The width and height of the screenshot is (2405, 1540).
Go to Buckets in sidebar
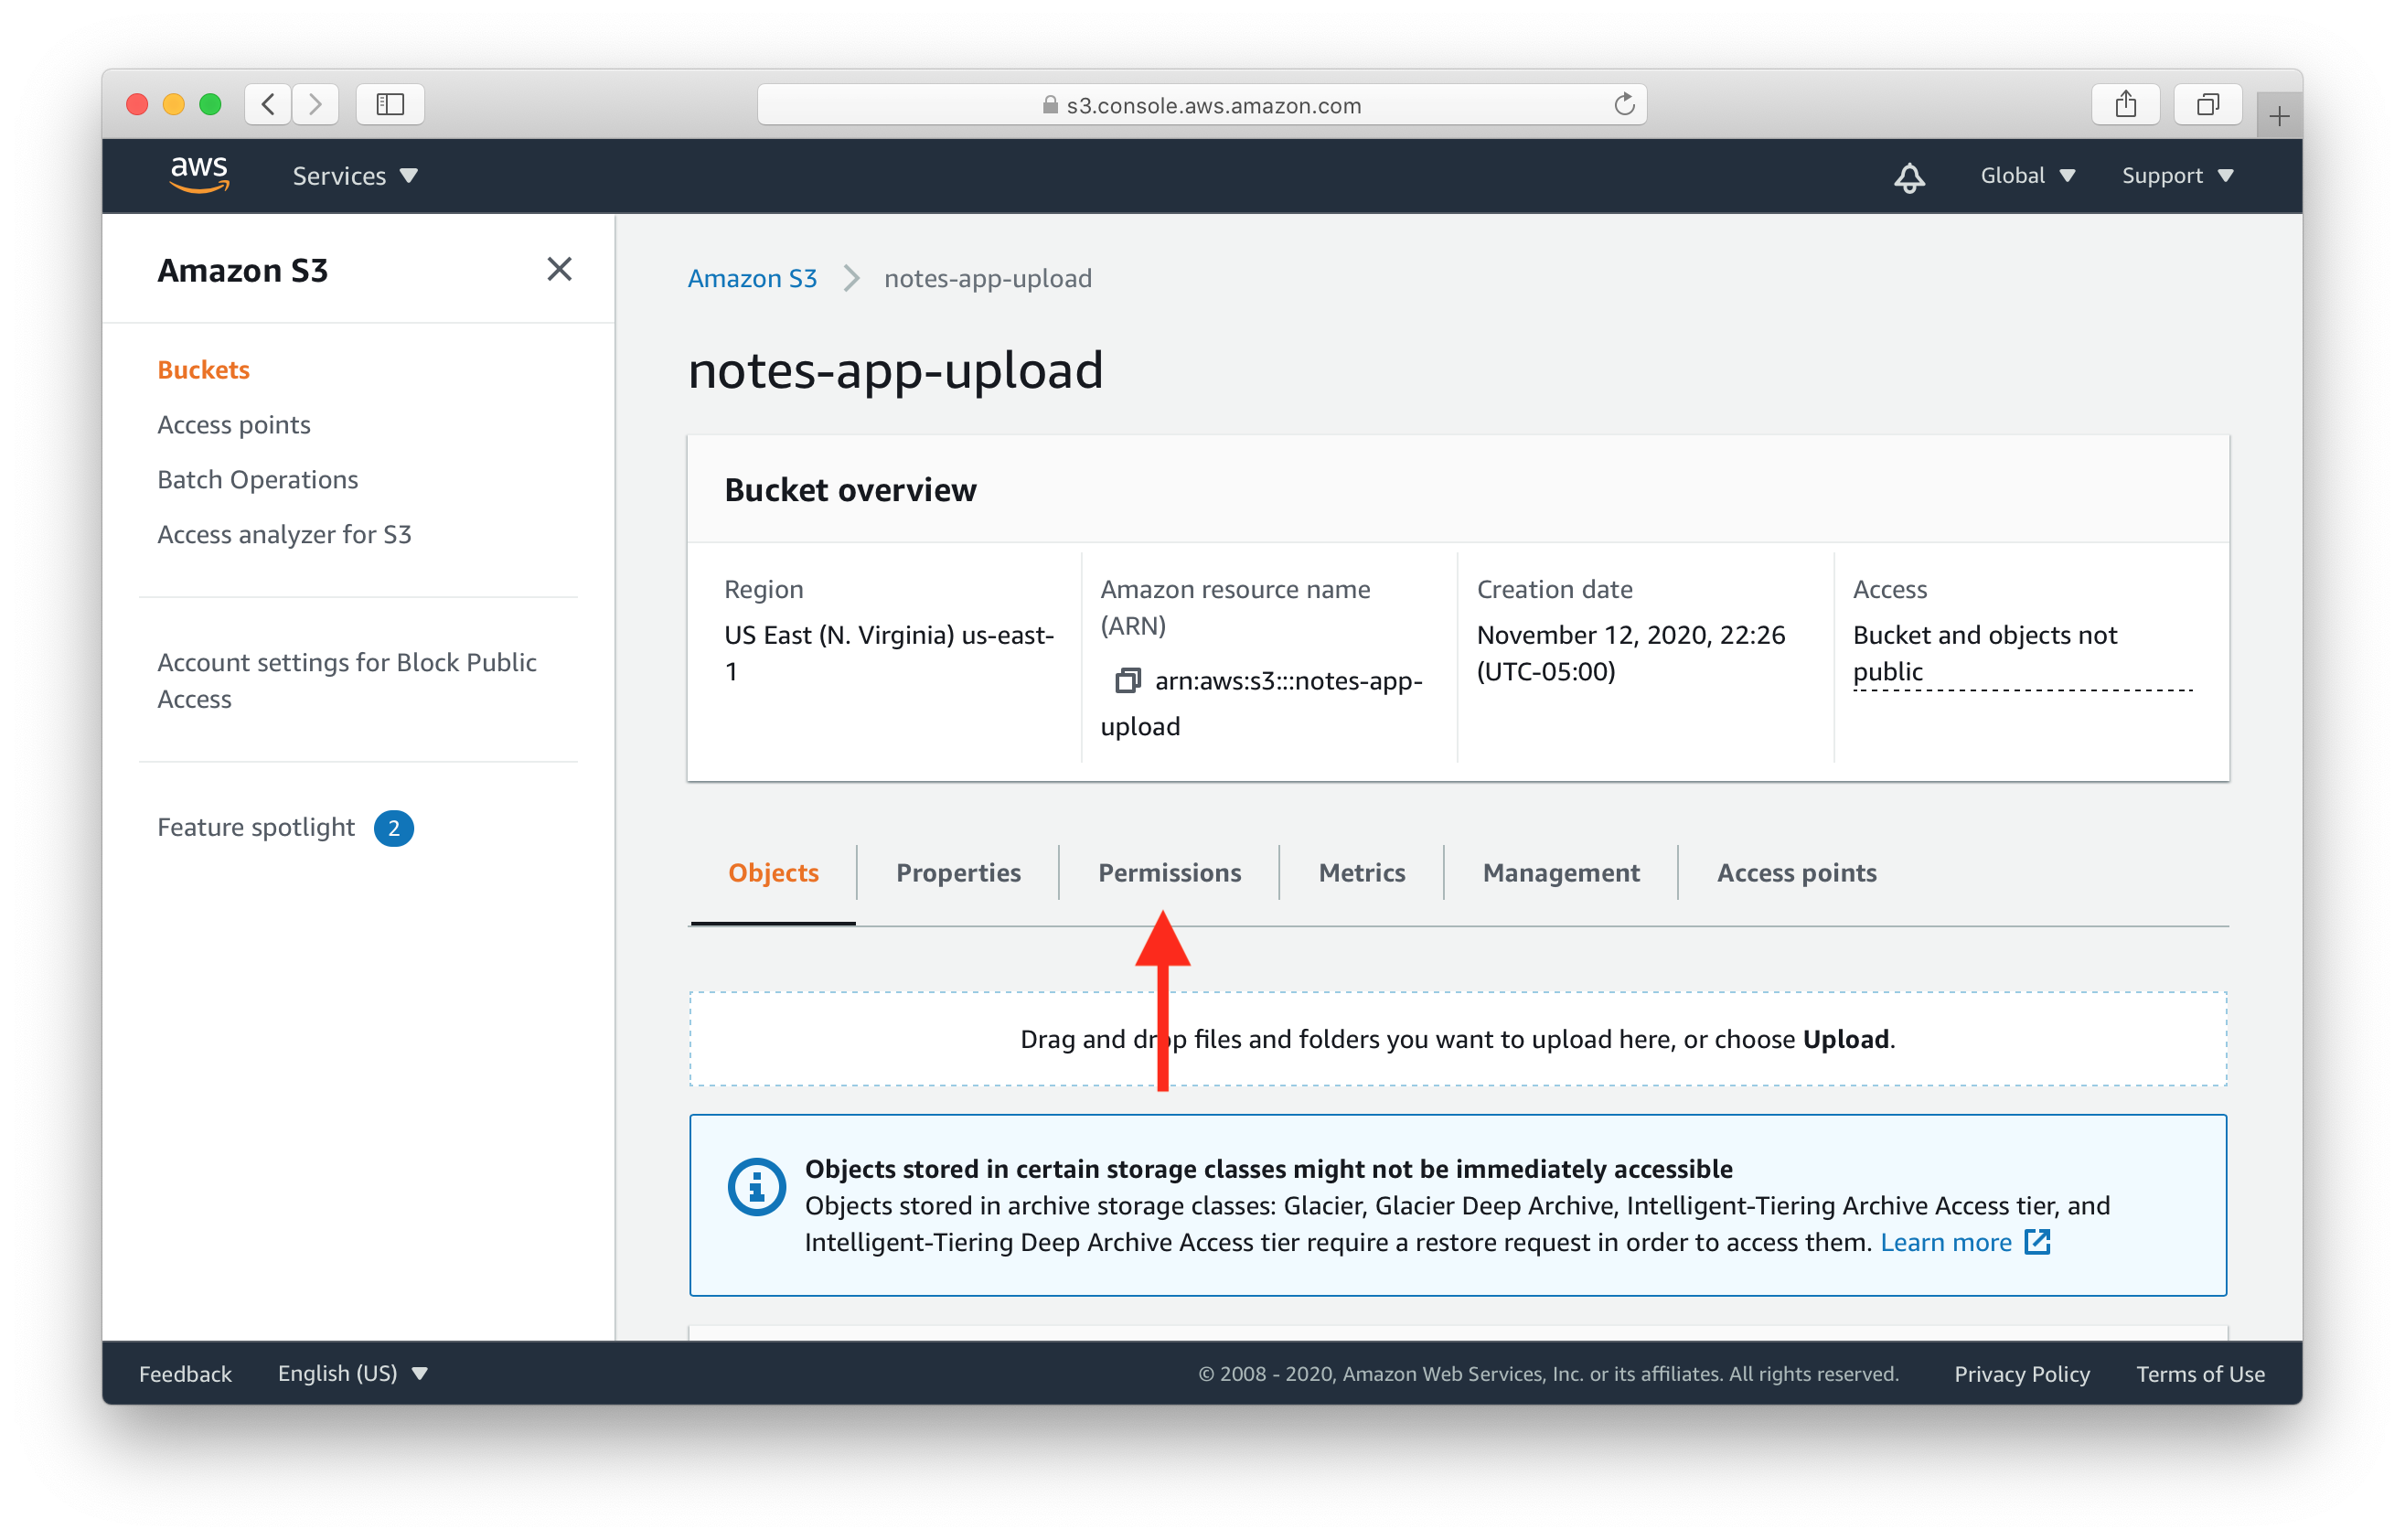coord(204,369)
